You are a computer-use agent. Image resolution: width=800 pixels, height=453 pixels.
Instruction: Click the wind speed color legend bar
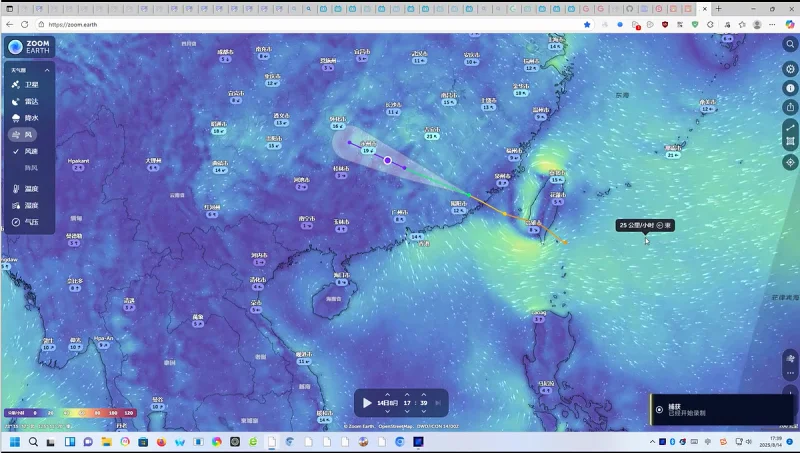(72, 412)
